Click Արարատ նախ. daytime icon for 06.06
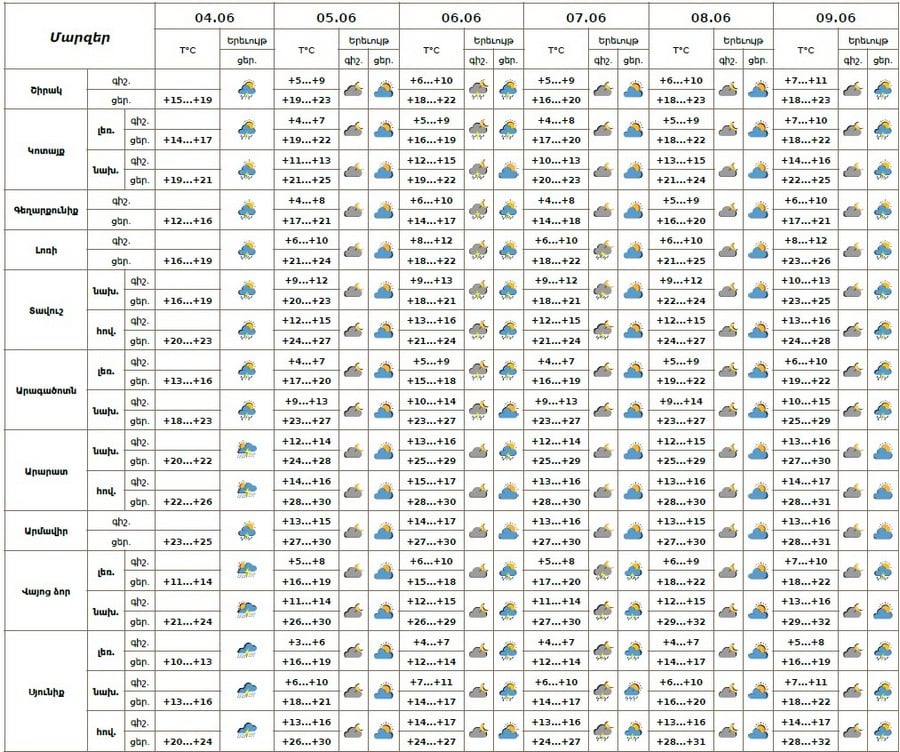900x752 pixels. pos(508,451)
